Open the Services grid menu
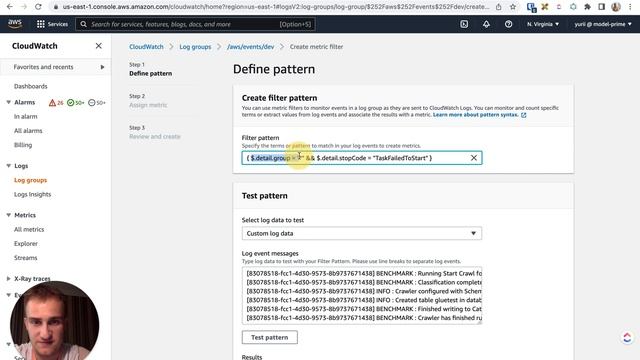 click(52, 24)
